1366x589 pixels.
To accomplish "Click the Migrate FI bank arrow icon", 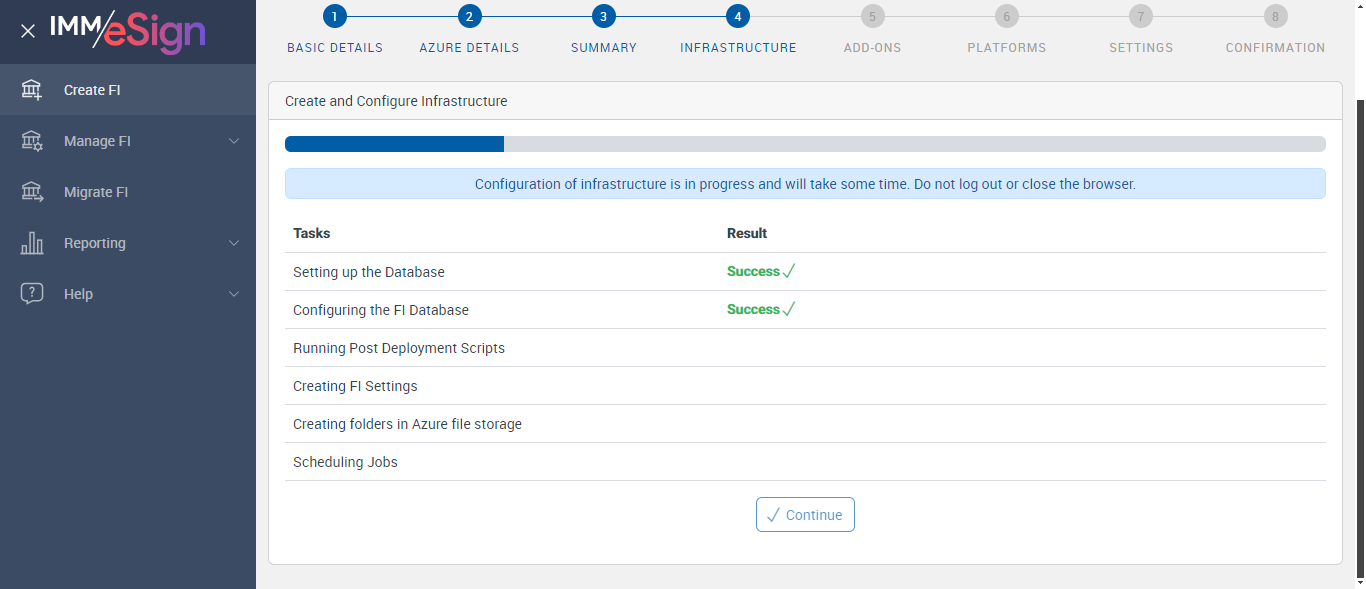I will pyautogui.click(x=32, y=192).
